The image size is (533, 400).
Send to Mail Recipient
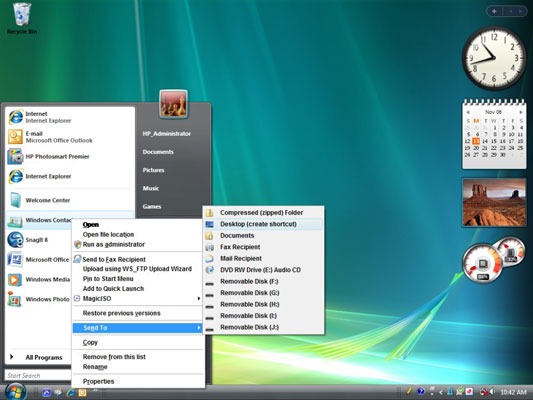pyautogui.click(x=263, y=258)
